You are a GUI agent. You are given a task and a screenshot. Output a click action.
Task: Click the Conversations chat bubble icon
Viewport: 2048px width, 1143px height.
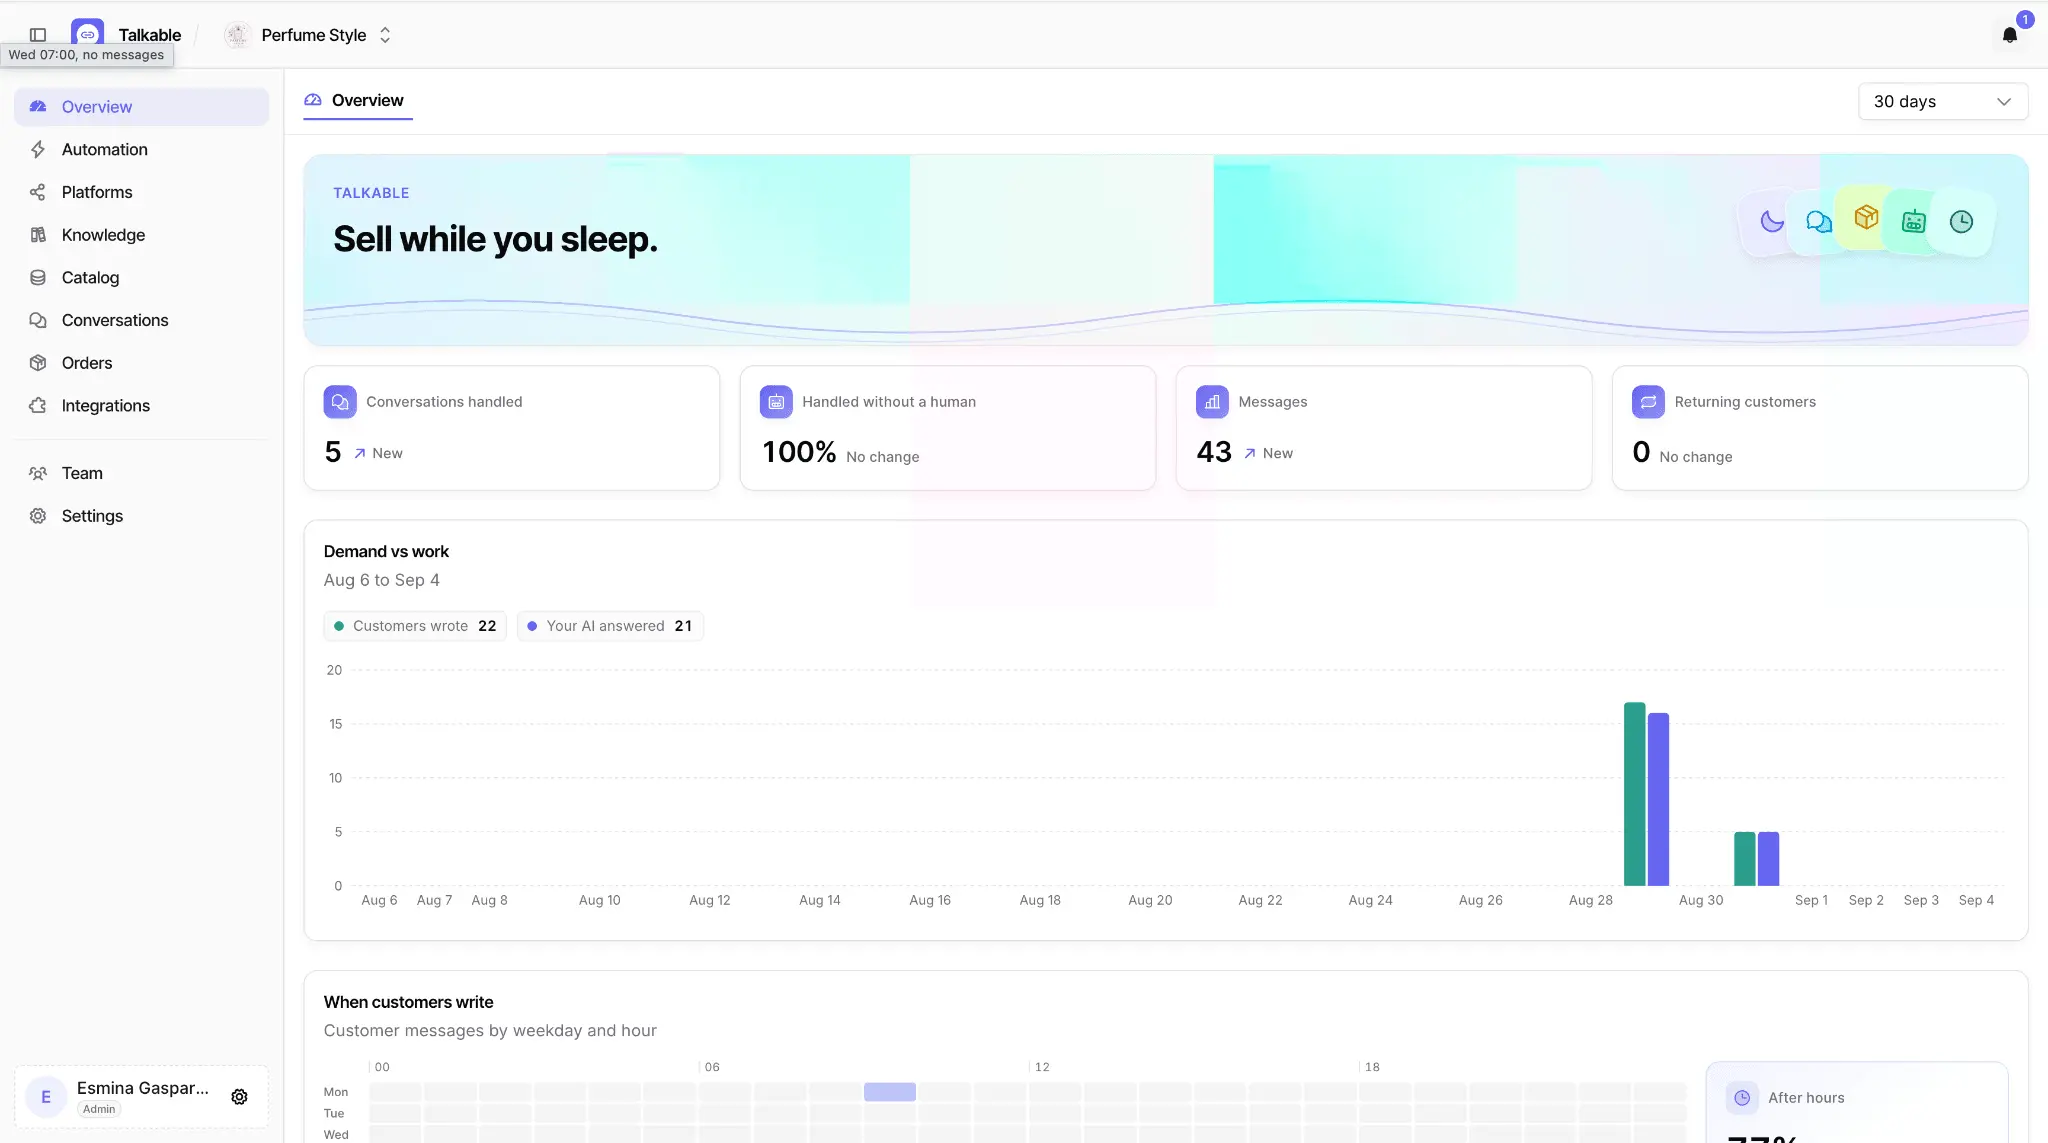38,320
